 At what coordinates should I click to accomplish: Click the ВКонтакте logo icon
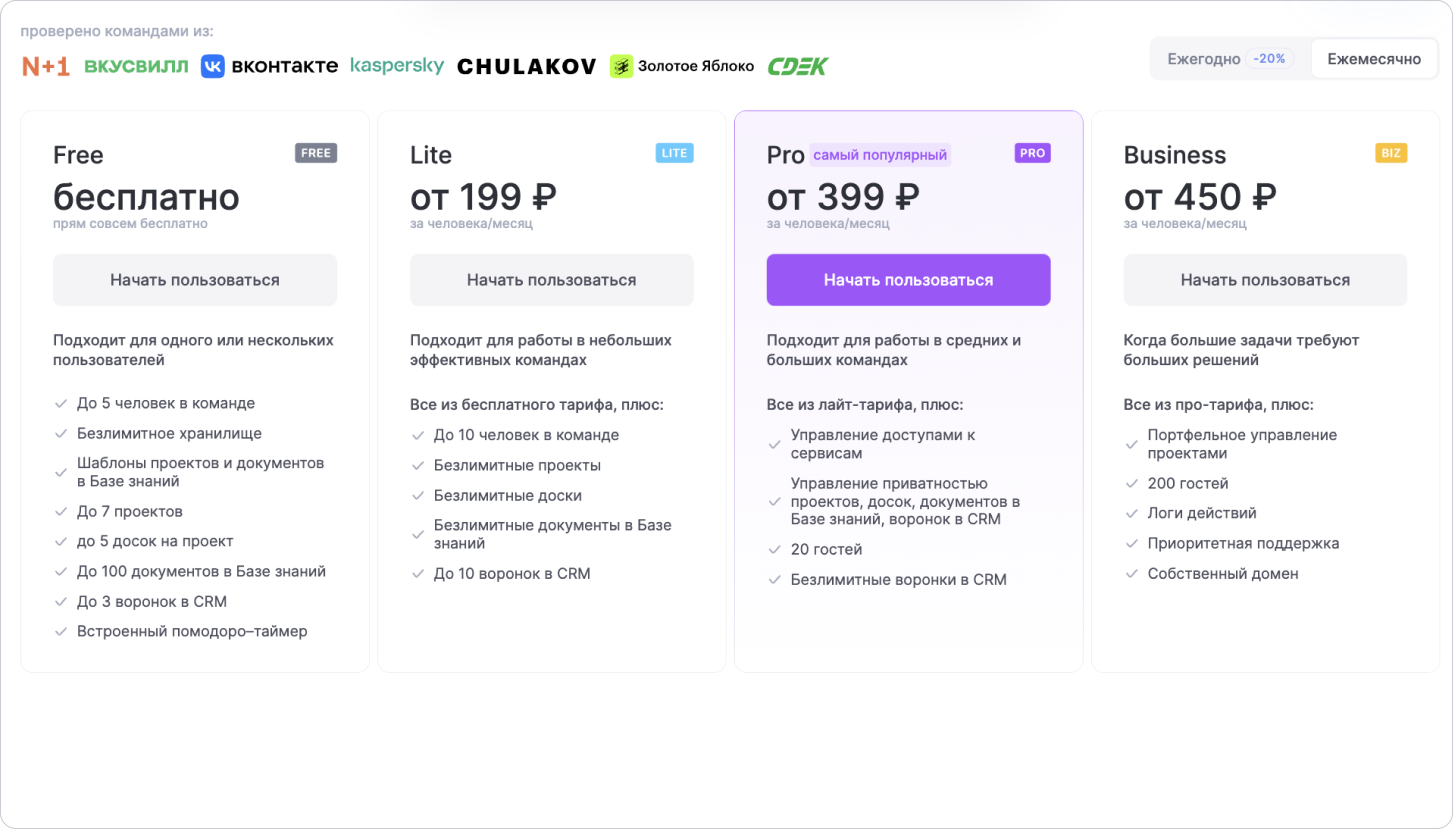[212, 66]
